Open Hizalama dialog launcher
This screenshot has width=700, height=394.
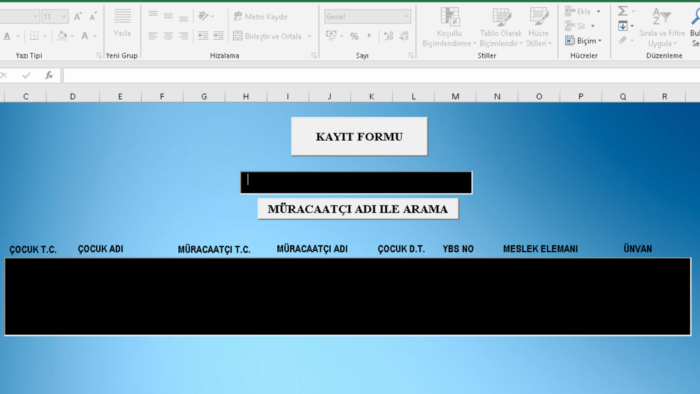tap(314, 56)
